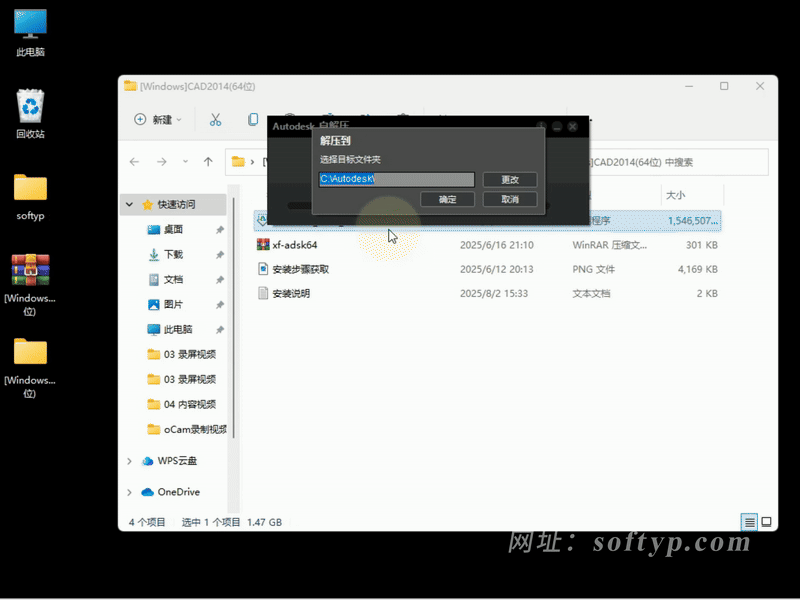Unpin 文档 pin icon
800x600 pixels.
coord(220,280)
